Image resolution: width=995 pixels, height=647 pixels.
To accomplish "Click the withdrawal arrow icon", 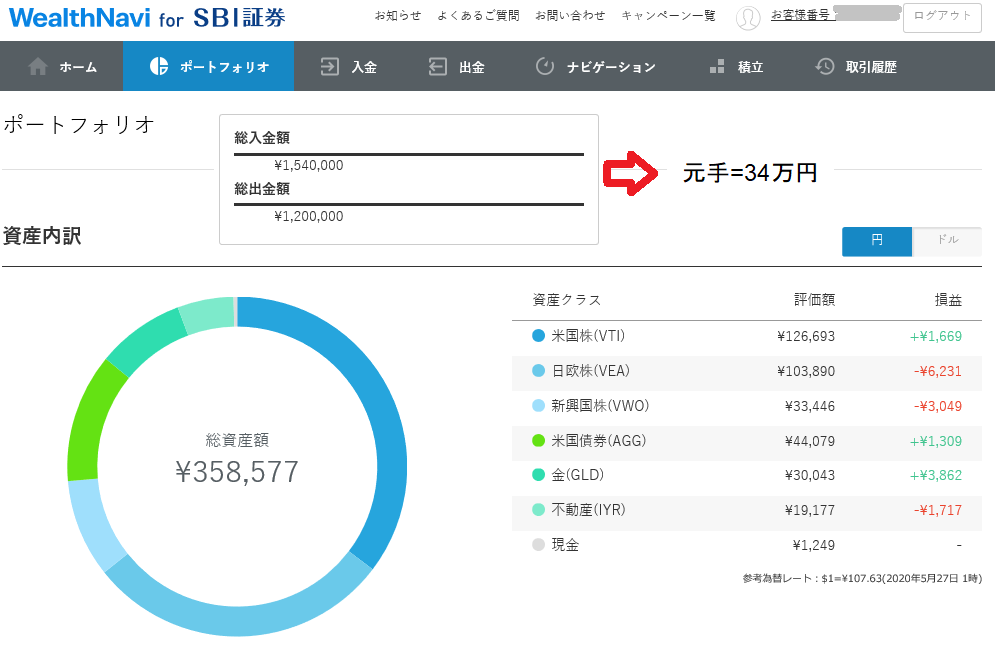I will coord(437,67).
